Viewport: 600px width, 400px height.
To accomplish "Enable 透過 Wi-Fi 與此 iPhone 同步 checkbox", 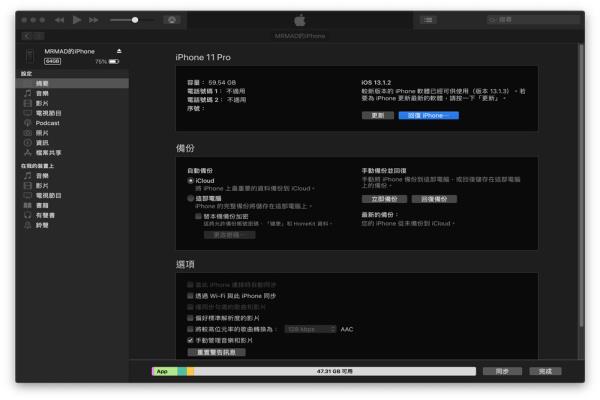I will (190, 296).
